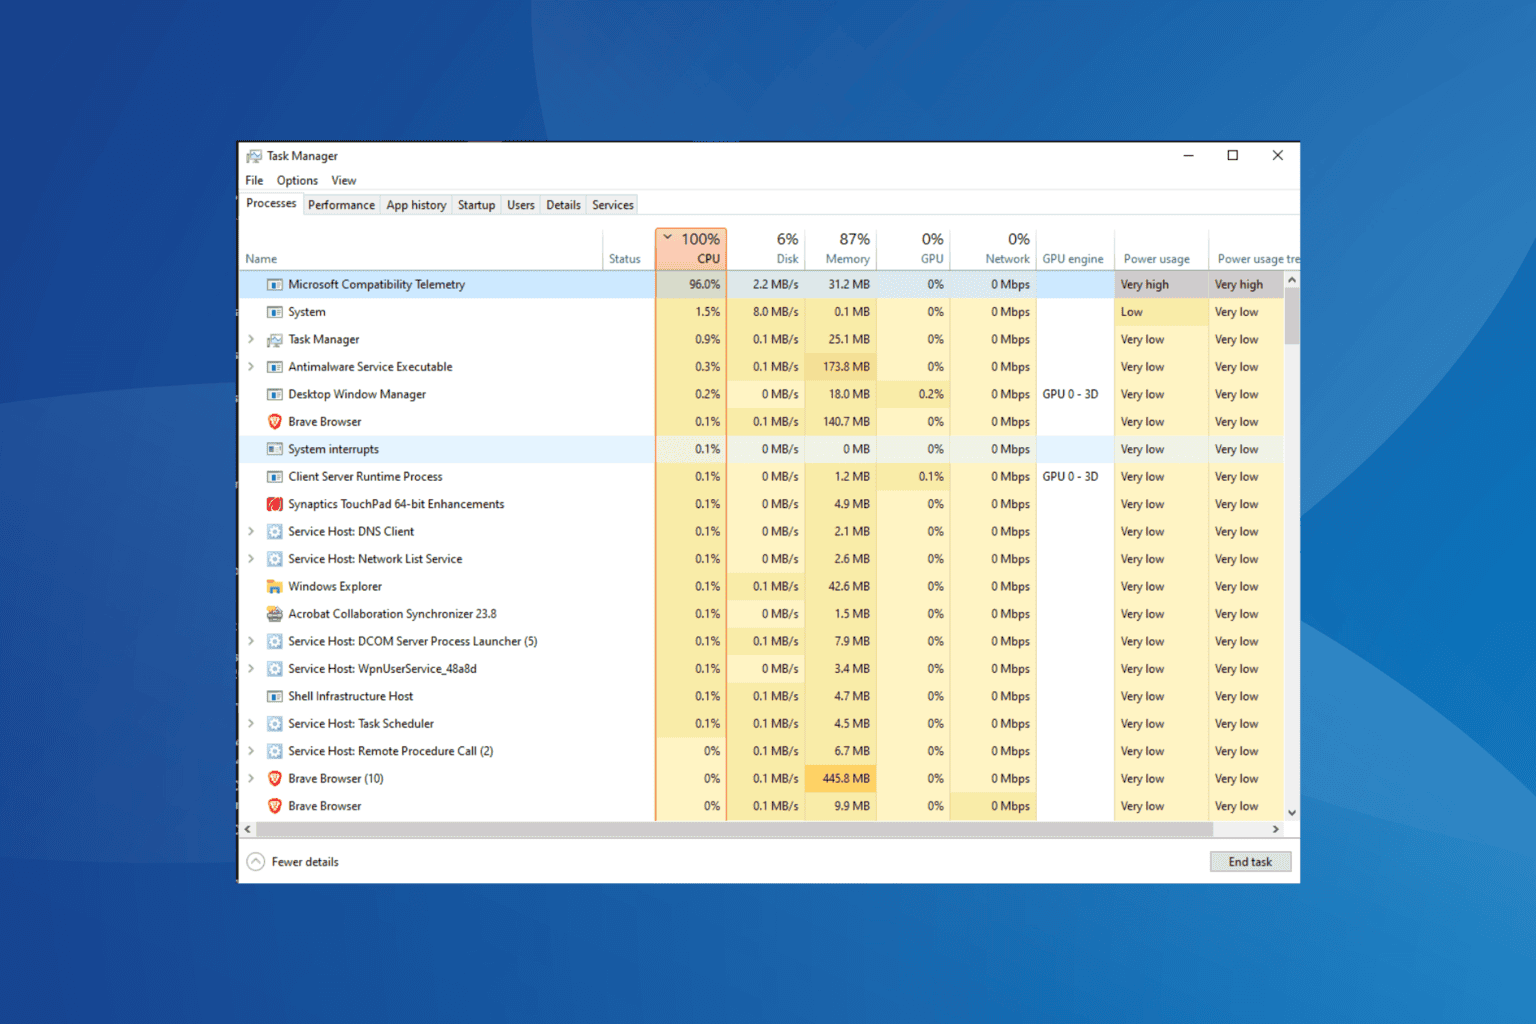Click the Service Host: Network List Service icon
Image resolution: width=1536 pixels, height=1024 pixels.
point(275,559)
